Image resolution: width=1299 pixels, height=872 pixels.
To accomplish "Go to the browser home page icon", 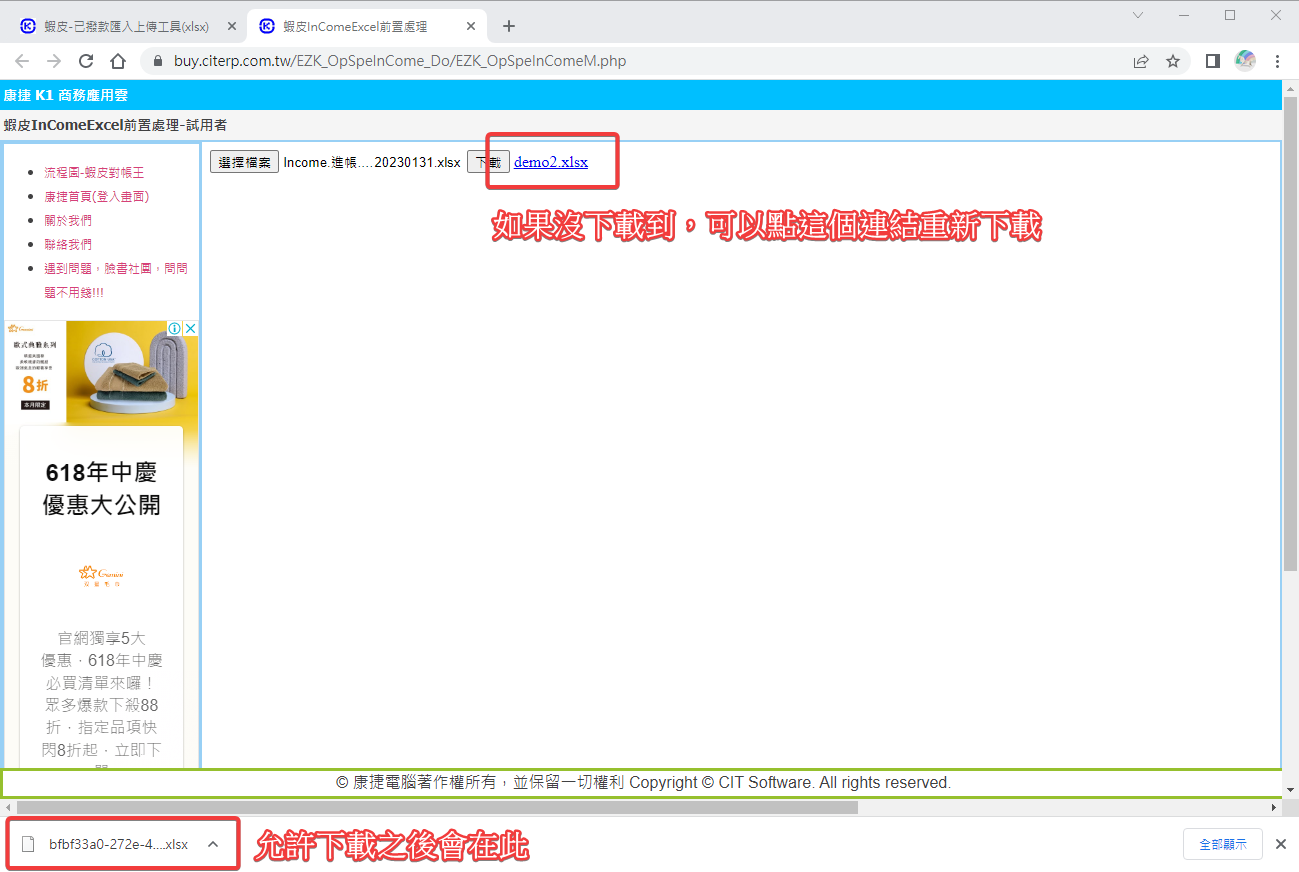I will (x=118, y=61).
